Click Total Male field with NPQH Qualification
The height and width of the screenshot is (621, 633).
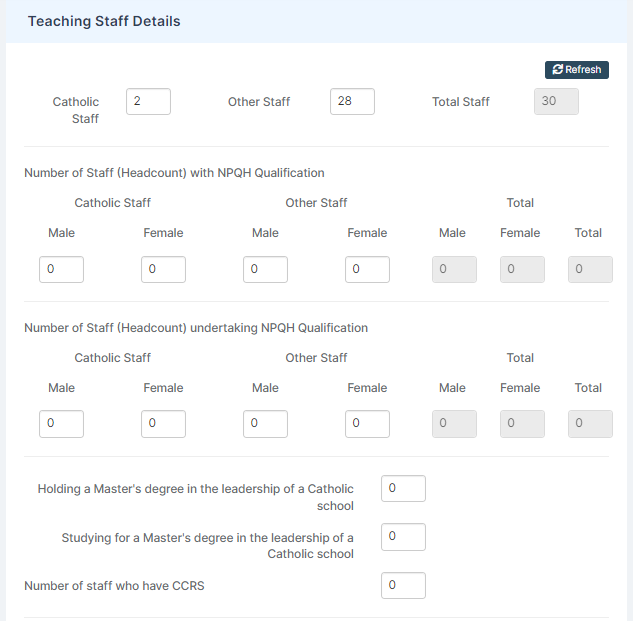click(454, 269)
